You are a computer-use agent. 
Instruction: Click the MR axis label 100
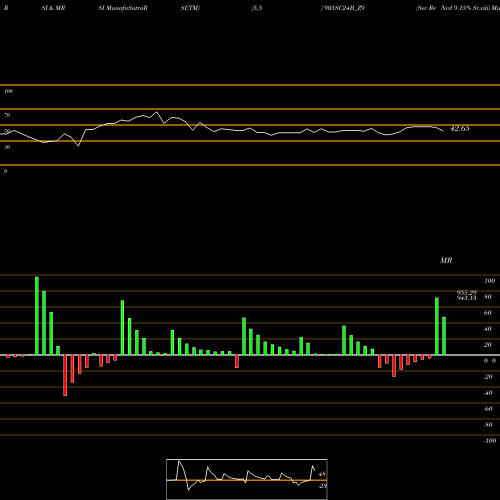coord(489,281)
